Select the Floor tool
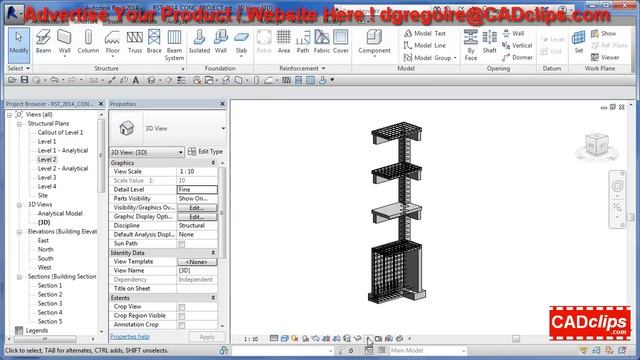640x360 pixels. coord(112,42)
